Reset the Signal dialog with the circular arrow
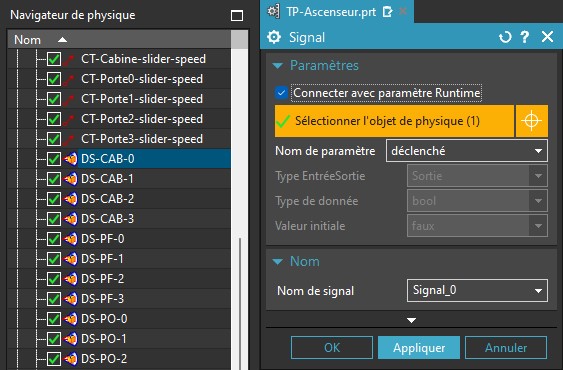Screen dimensions: 563x370 [505, 37]
